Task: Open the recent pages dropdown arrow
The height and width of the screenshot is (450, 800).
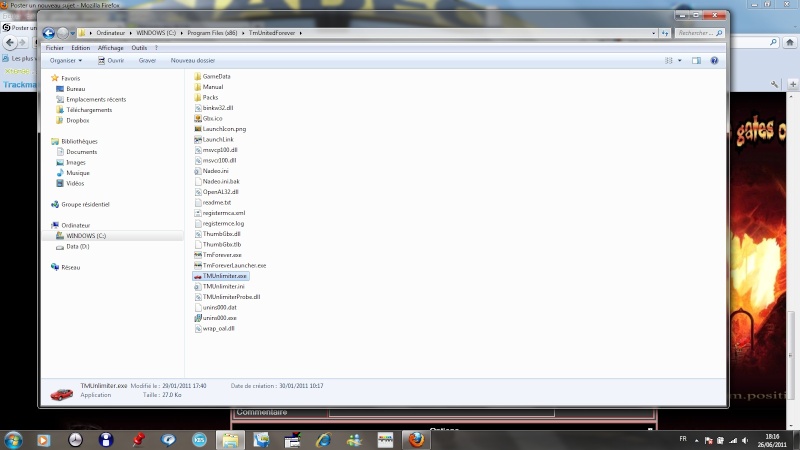Action: point(72,33)
